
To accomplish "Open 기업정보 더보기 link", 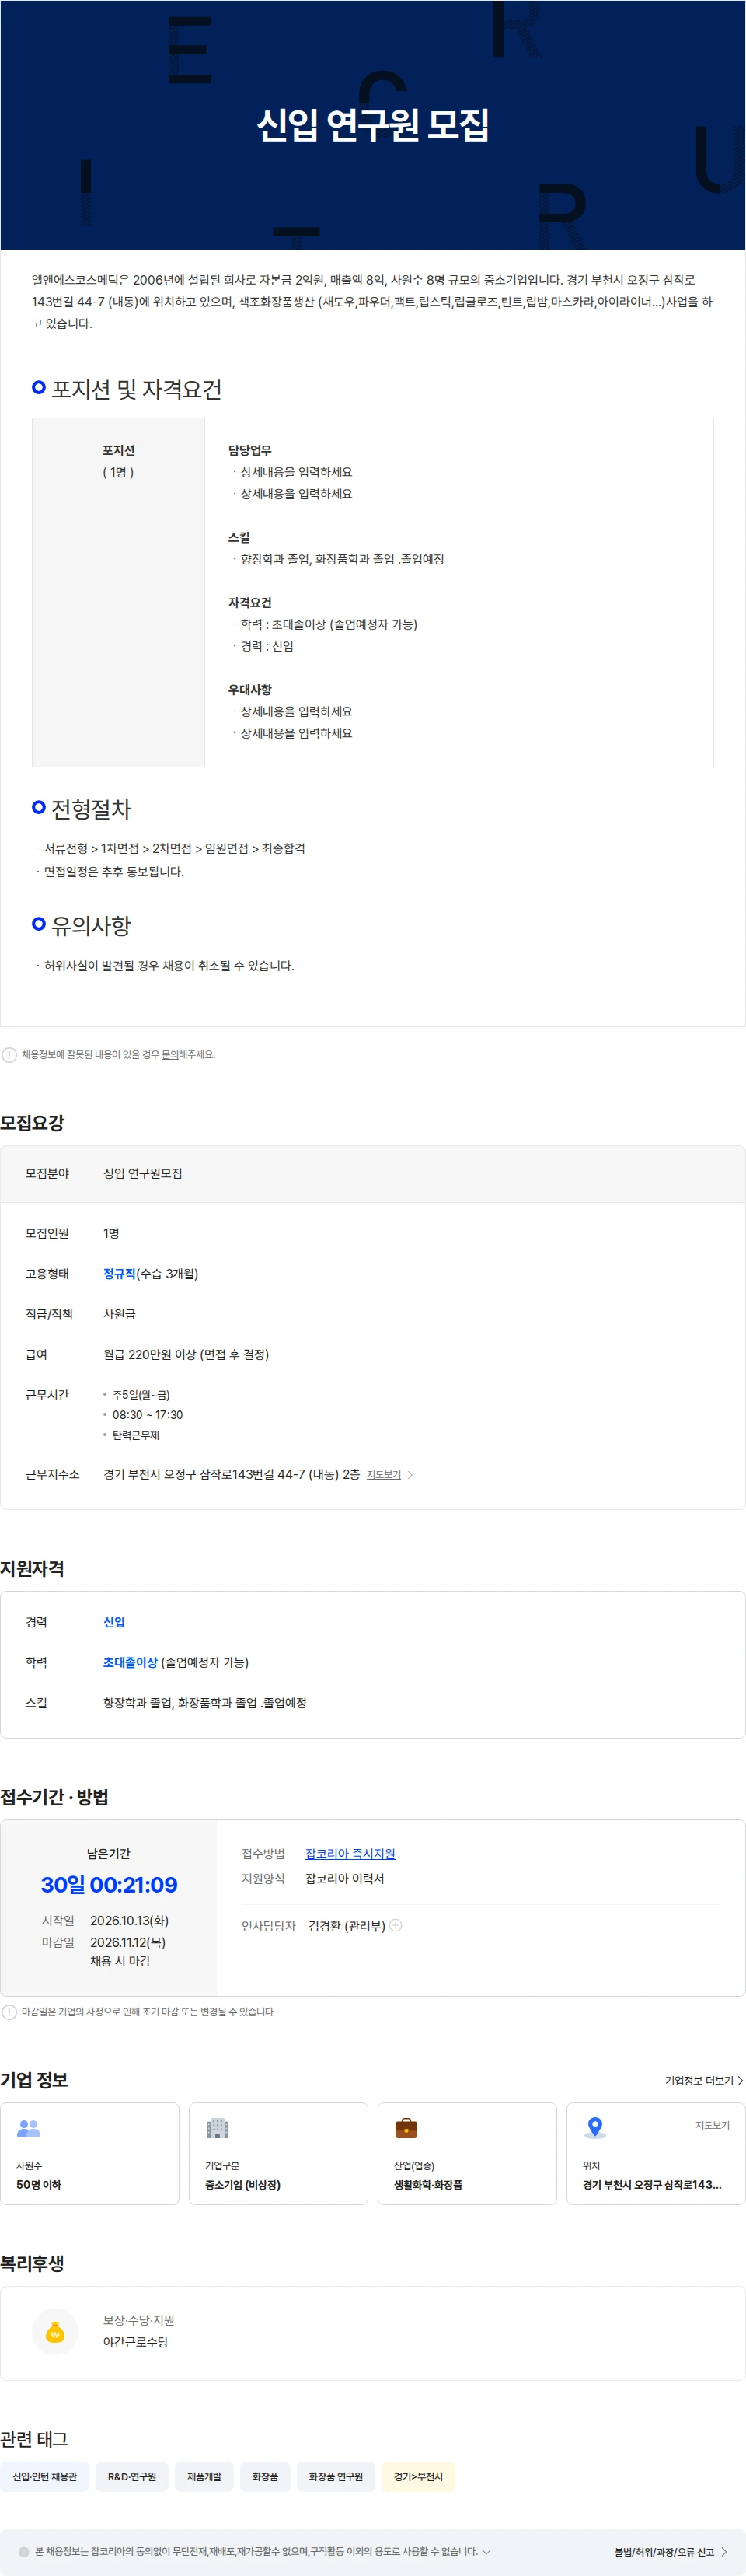I will pyautogui.click(x=699, y=2080).
